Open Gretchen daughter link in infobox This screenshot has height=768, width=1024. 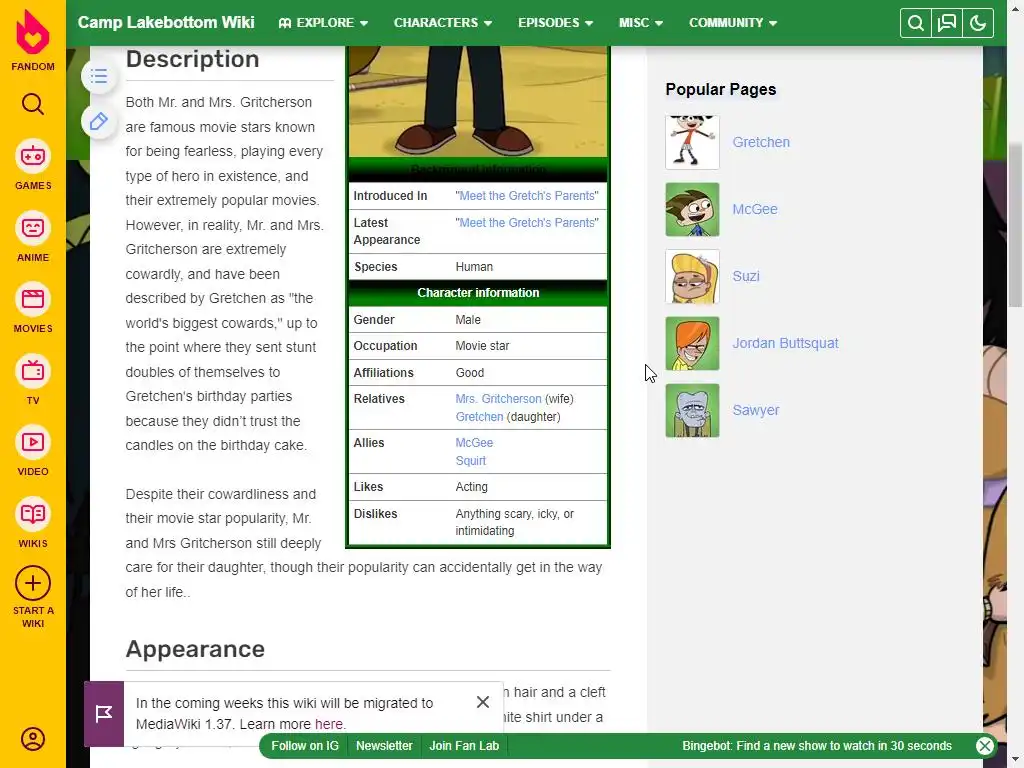tap(479, 417)
